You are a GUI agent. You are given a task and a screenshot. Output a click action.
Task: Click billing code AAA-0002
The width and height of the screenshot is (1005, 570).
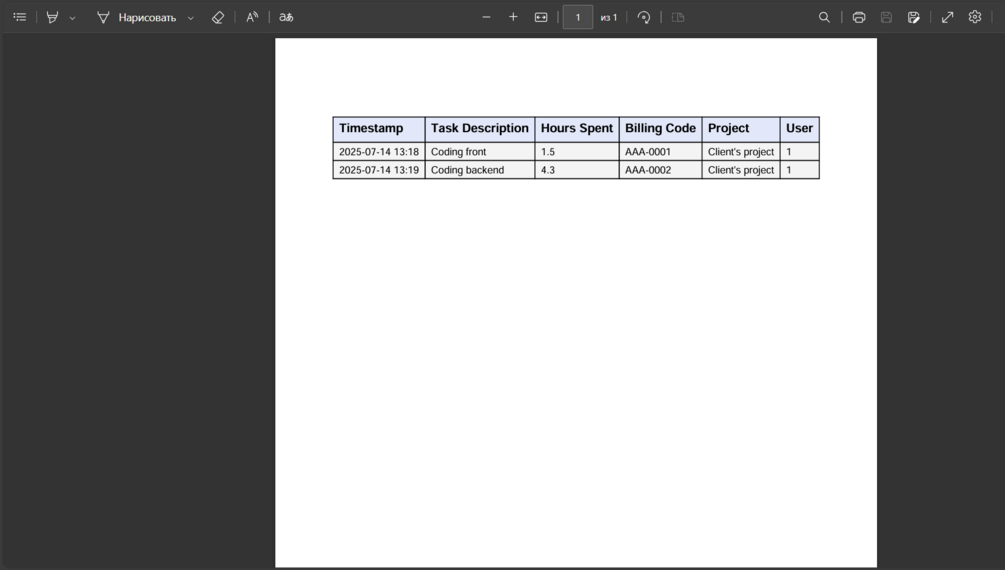(660, 170)
